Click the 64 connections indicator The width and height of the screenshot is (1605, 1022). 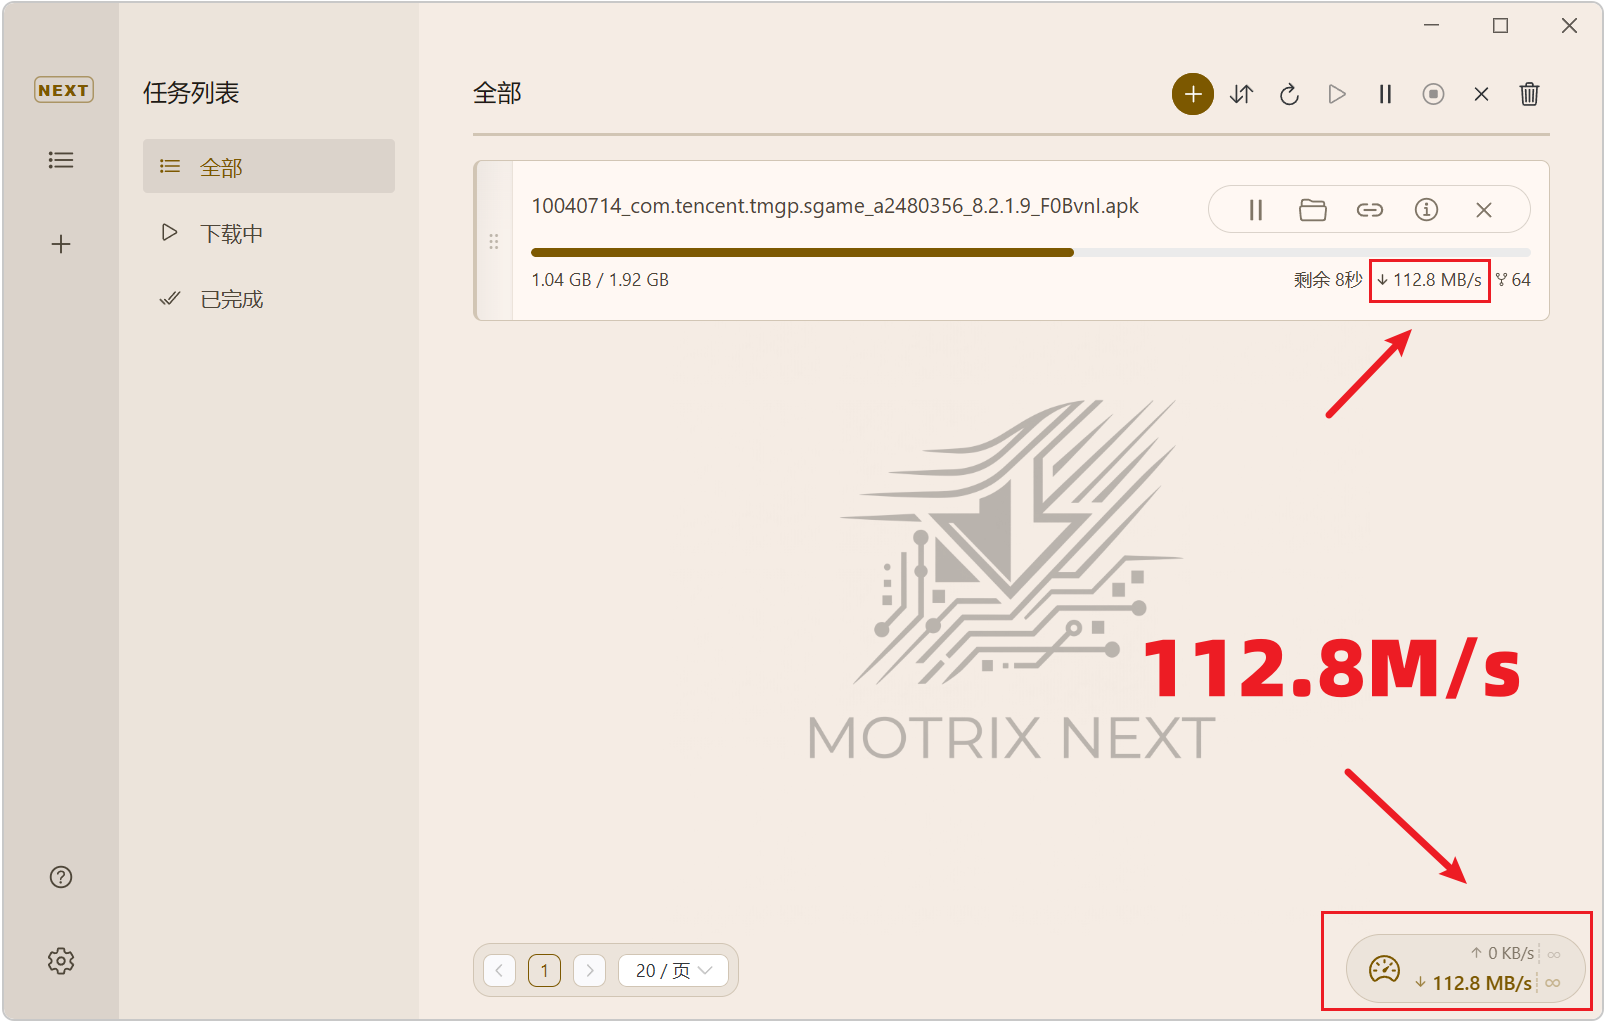(1513, 280)
